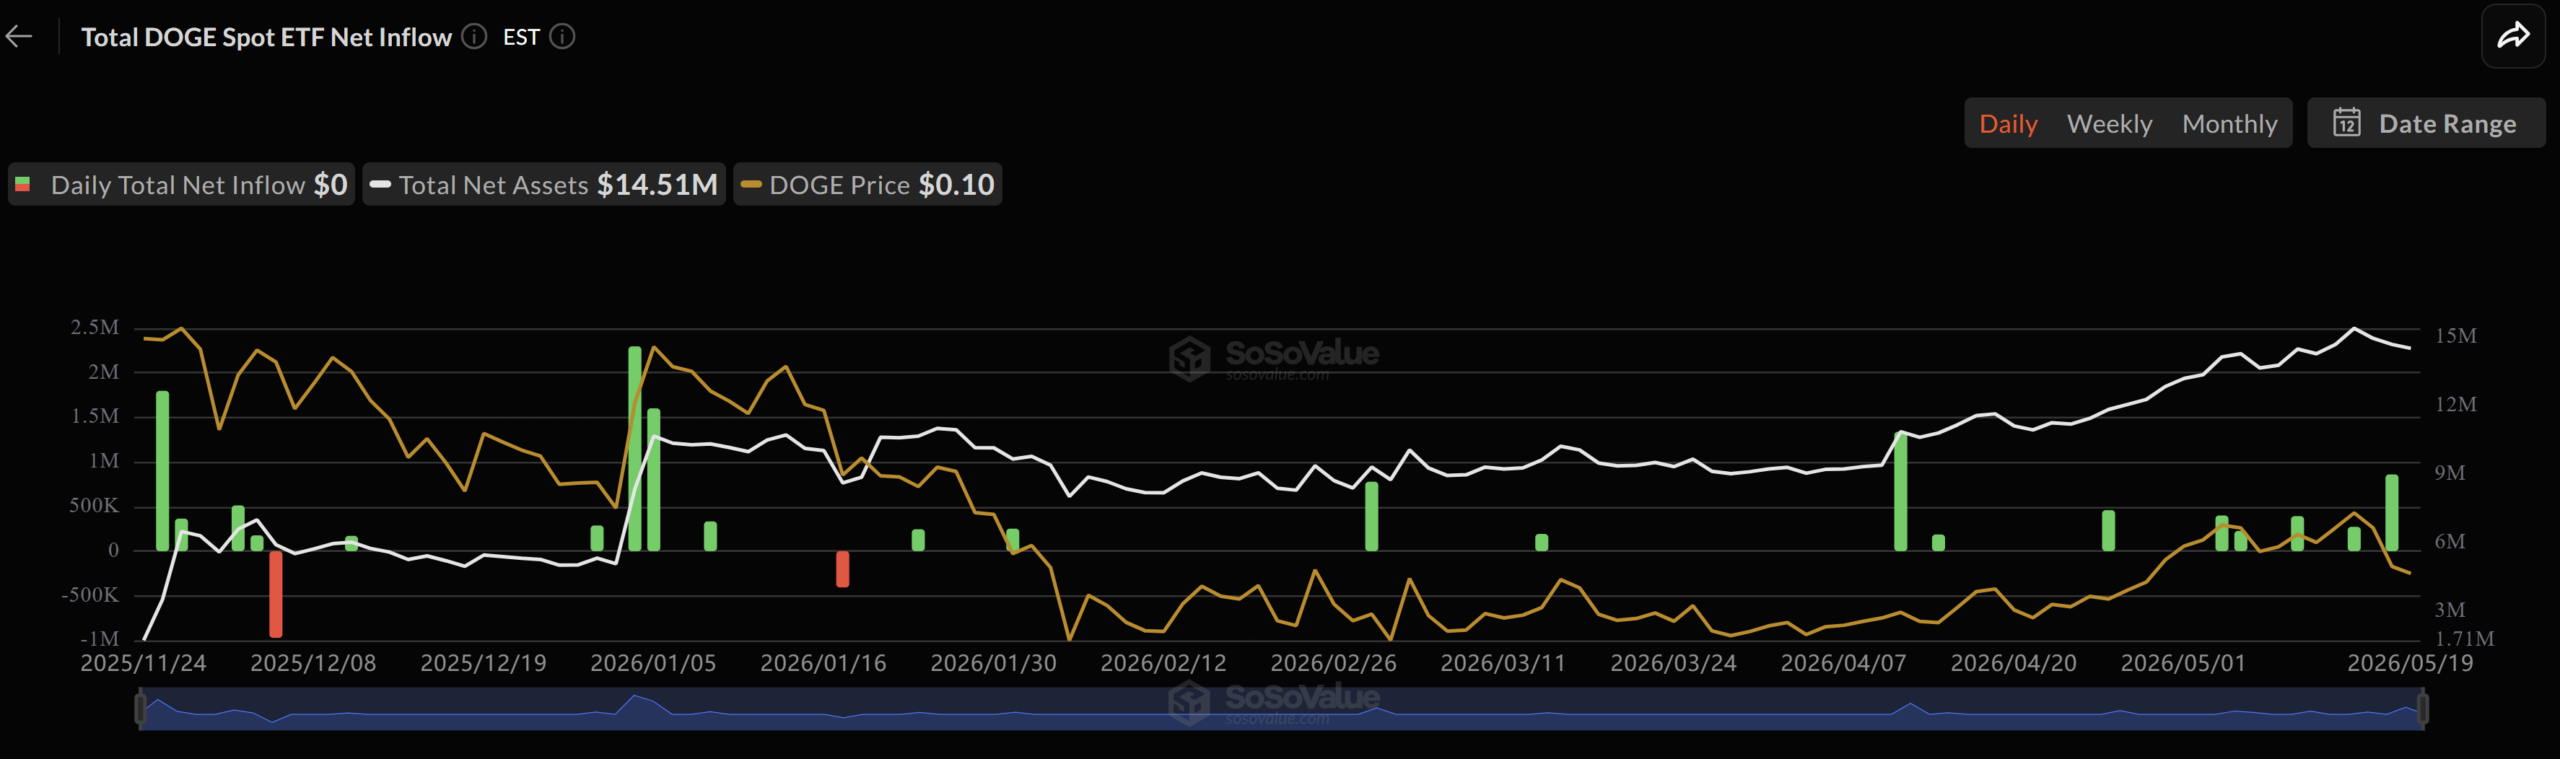Open info icon beside EST label
This screenshot has width=2560, height=759.
point(563,37)
